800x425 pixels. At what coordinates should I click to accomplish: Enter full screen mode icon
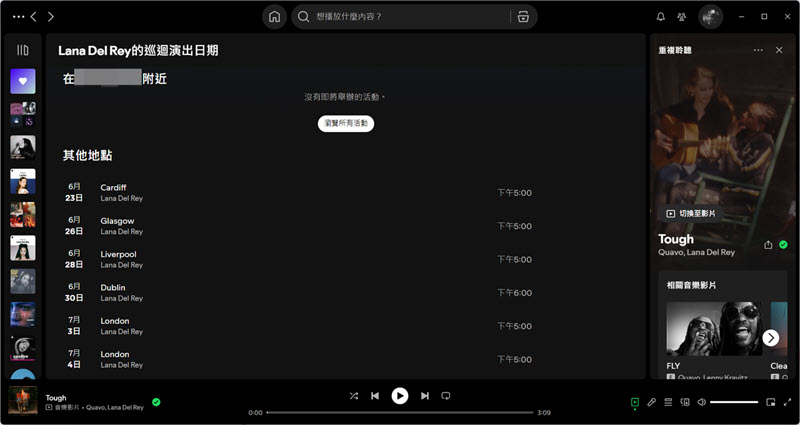pos(787,403)
